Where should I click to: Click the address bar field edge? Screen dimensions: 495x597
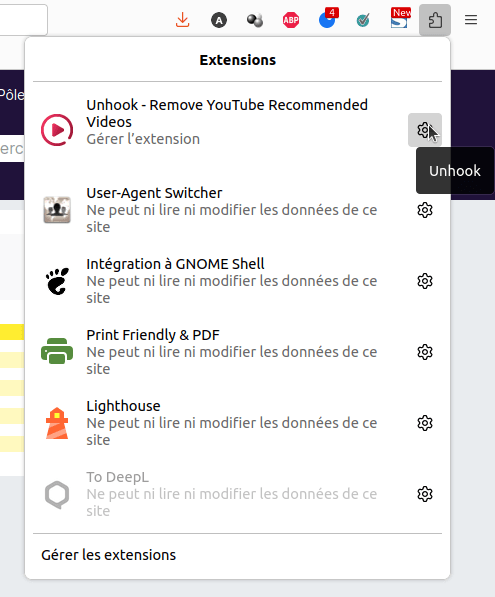[24, 20]
